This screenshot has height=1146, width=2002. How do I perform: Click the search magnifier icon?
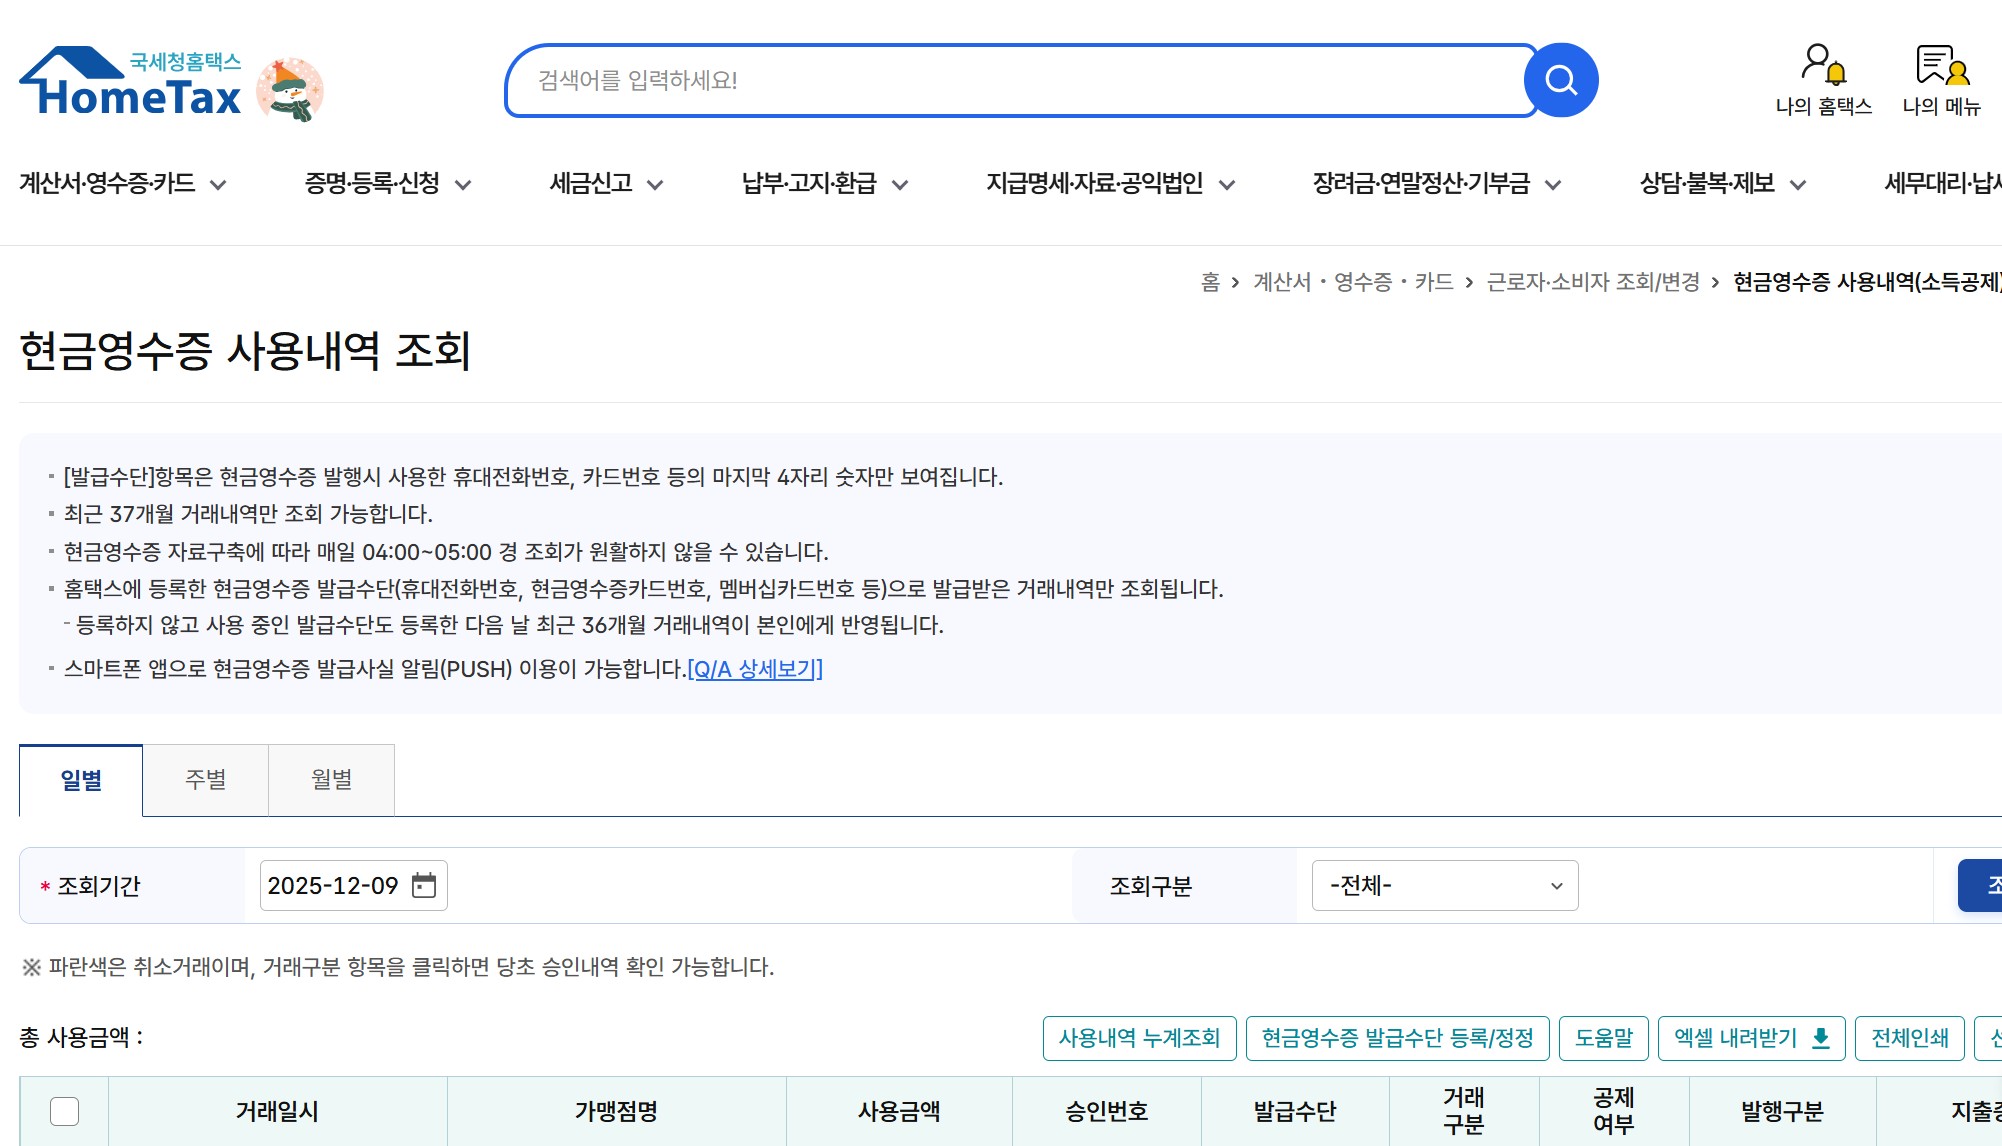pyautogui.click(x=1560, y=80)
